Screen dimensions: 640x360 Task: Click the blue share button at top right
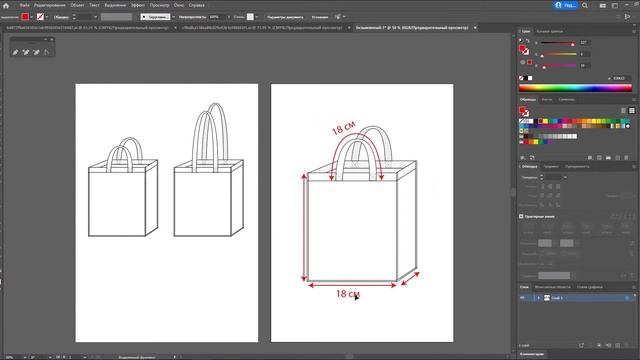(565, 5)
